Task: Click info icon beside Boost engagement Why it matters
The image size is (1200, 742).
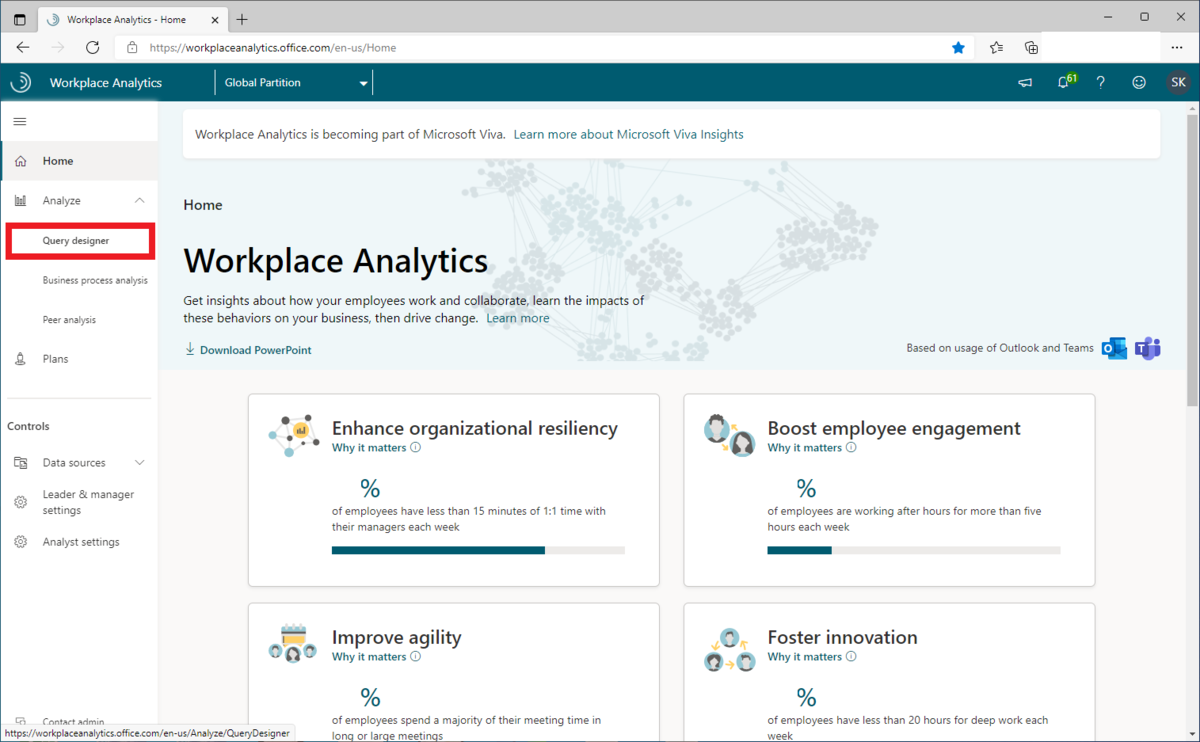Action: point(852,448)
